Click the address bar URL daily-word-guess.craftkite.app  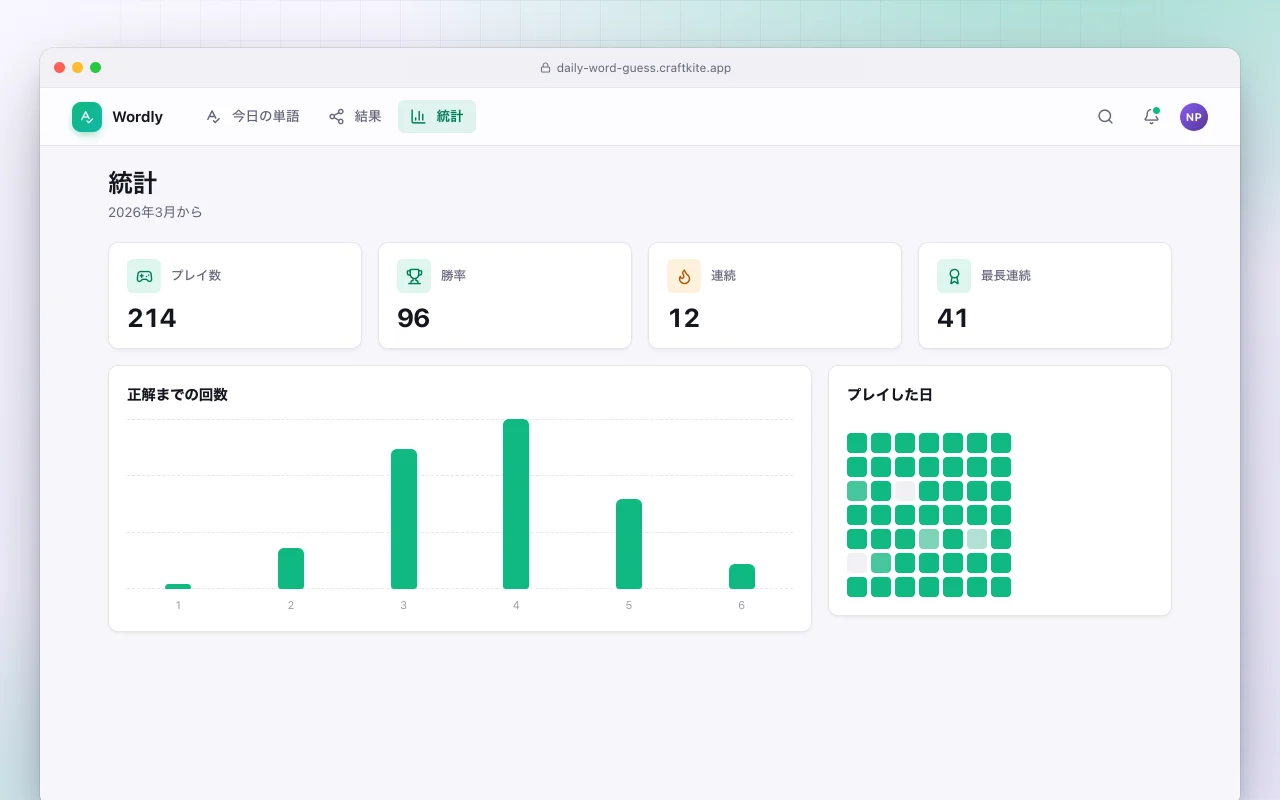pos(644,68)
